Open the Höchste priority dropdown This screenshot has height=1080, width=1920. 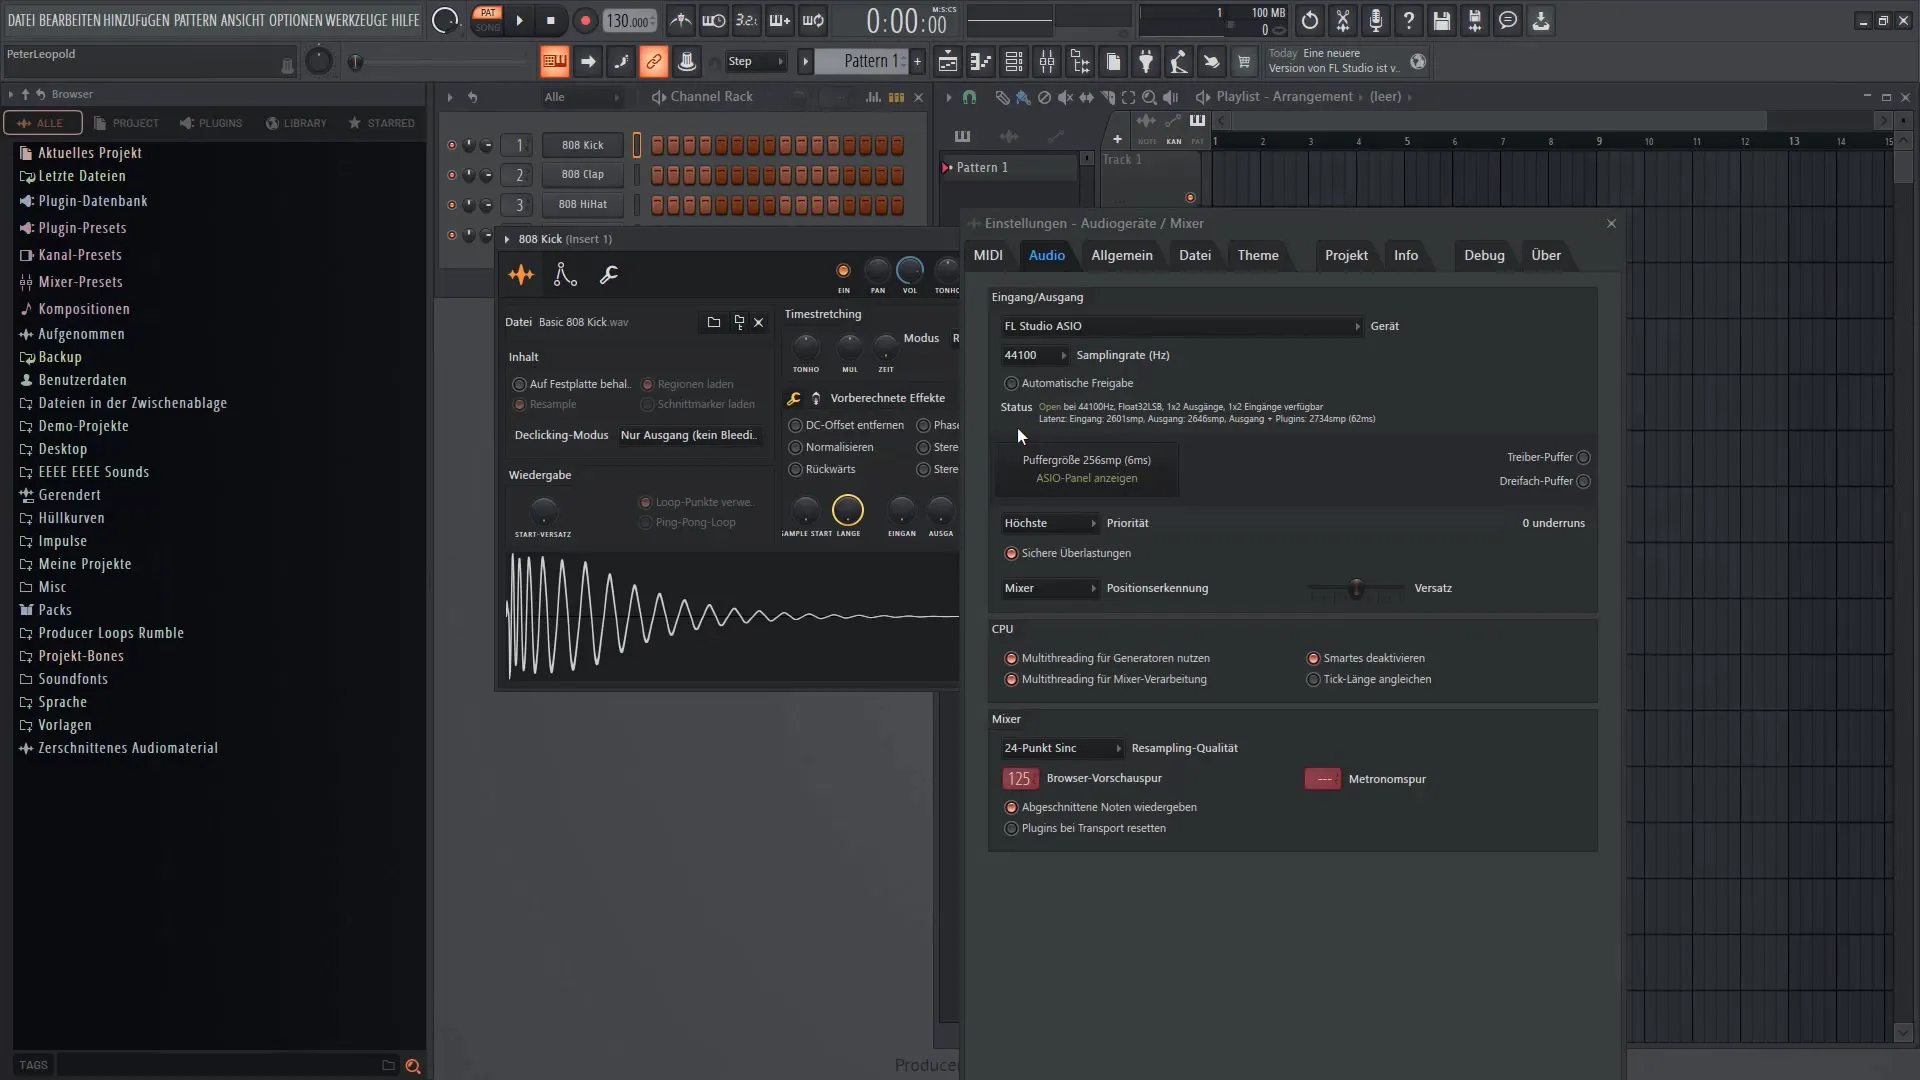coord(1049,523)
